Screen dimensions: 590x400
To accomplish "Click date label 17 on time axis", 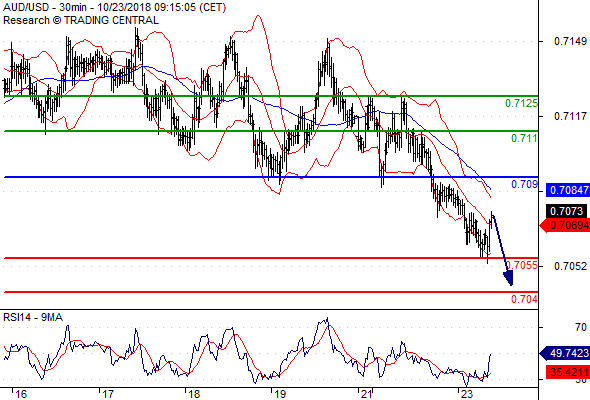I will click(x=108, y=394).
